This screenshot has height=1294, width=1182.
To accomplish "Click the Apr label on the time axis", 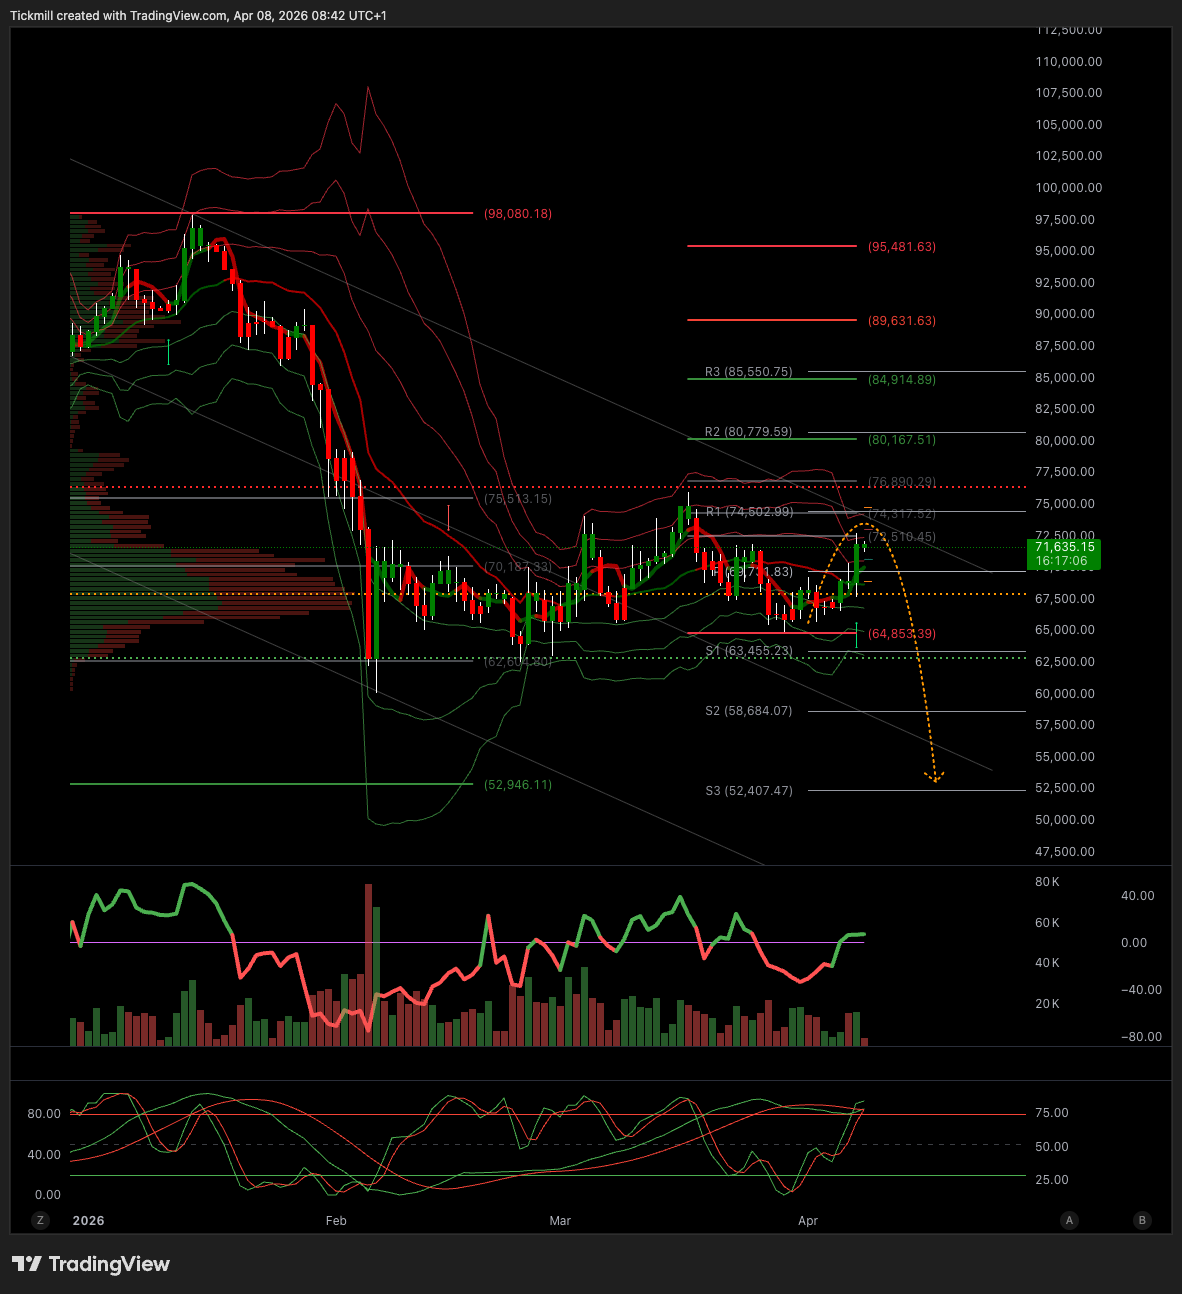I will (x=808, y=1221).
